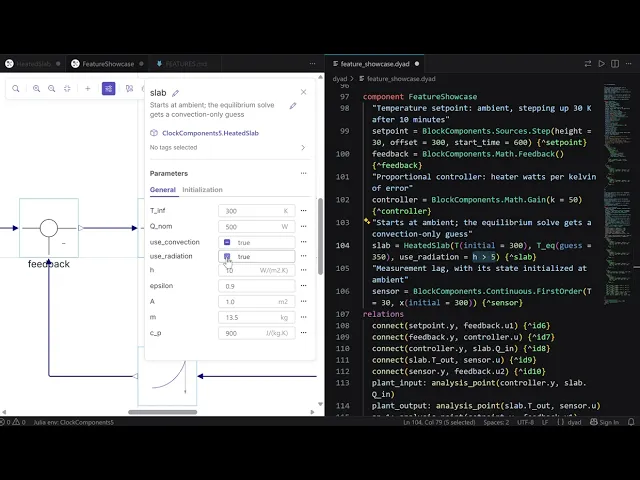This screenshot has width=640, height=480.
Task: Add a new component with plus icon
Action: (x=87, y=89)
